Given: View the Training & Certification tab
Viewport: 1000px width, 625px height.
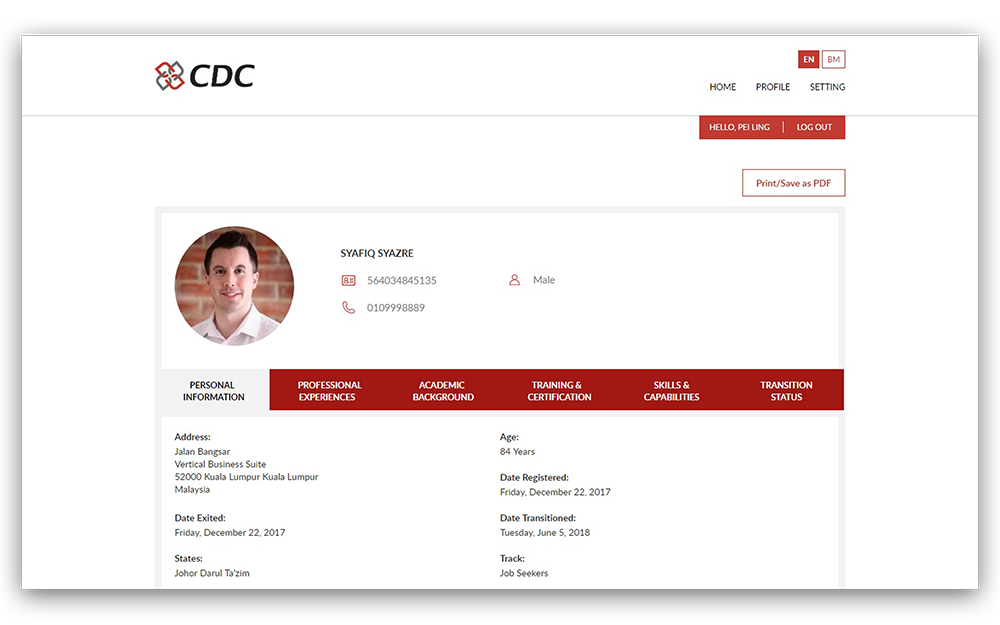Looking at the screenshot, I should 558,391.
